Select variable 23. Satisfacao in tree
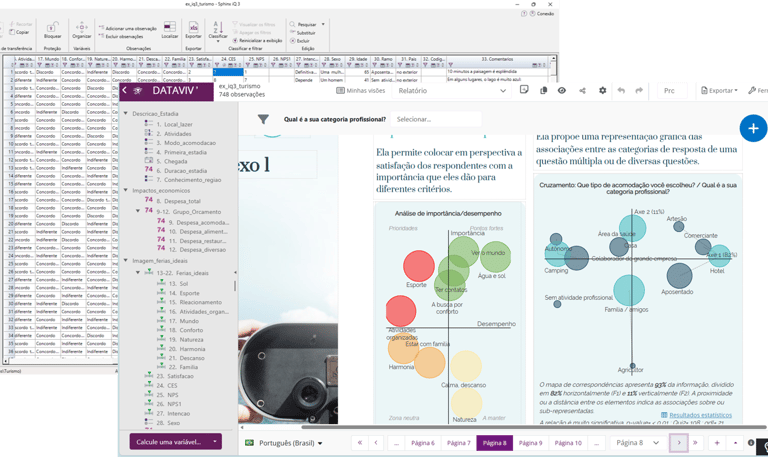 tap(175, 376)
